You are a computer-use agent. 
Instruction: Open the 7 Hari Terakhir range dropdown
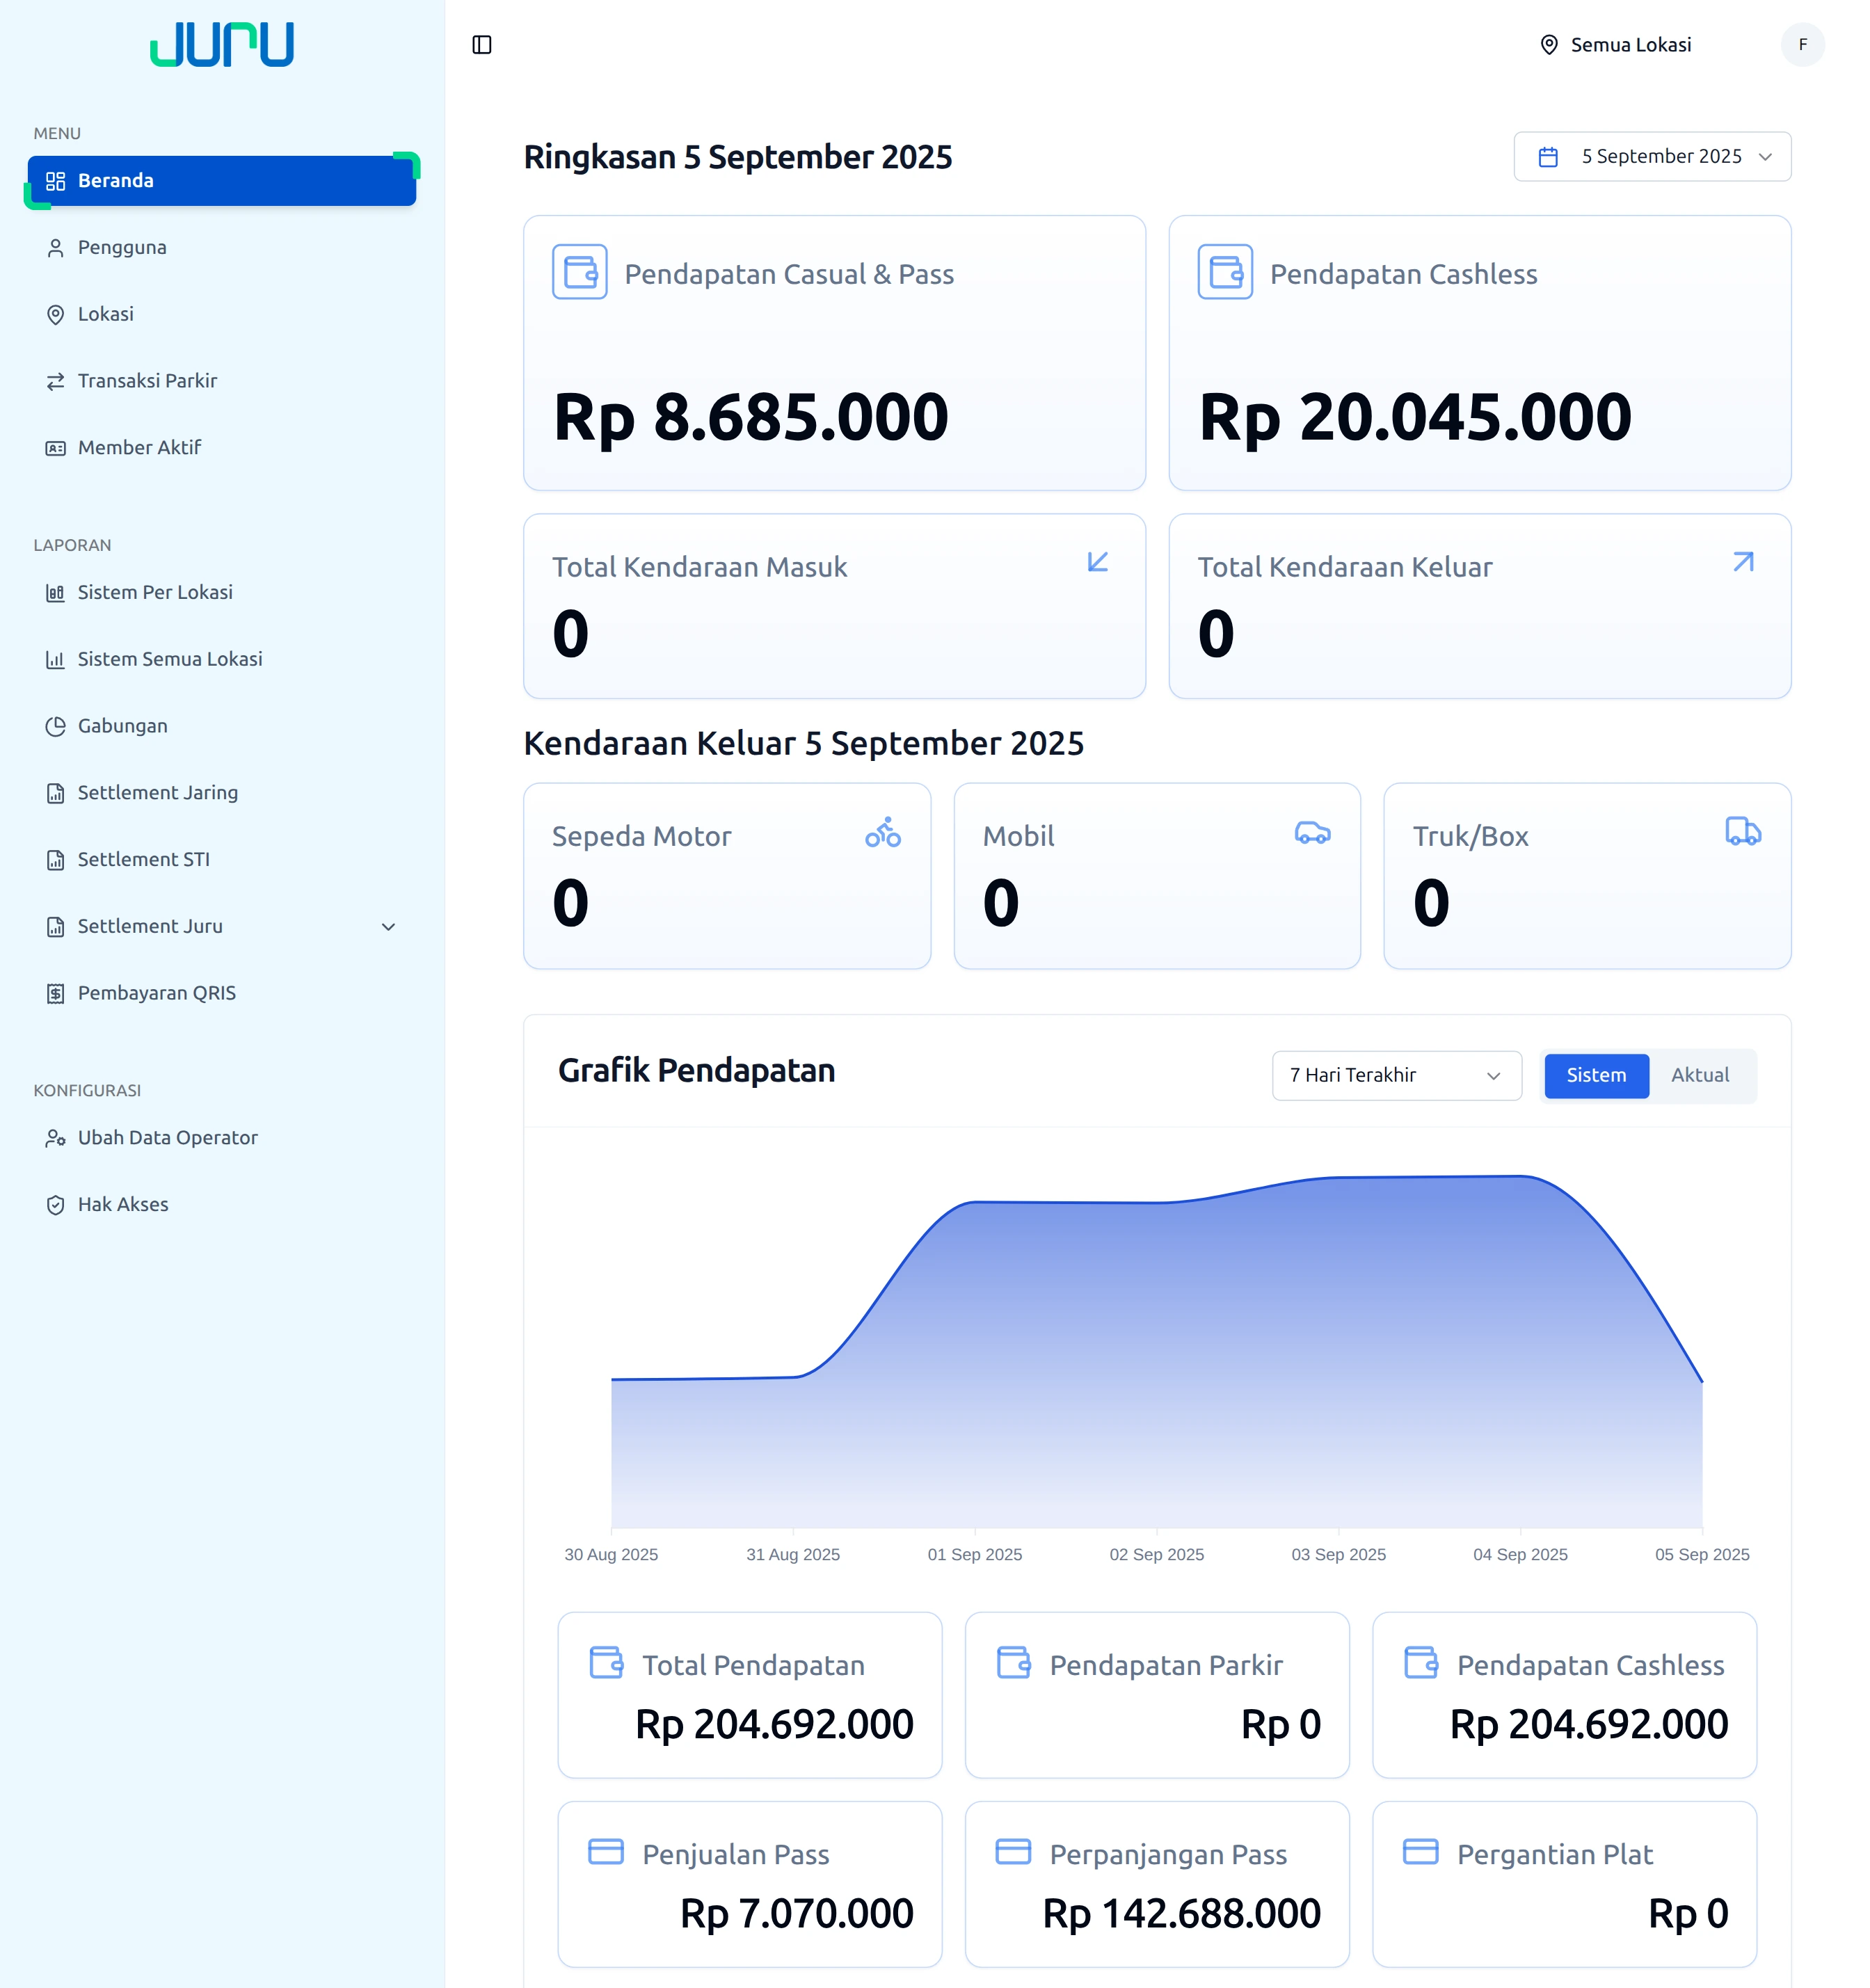(x=1396, y=1076)
